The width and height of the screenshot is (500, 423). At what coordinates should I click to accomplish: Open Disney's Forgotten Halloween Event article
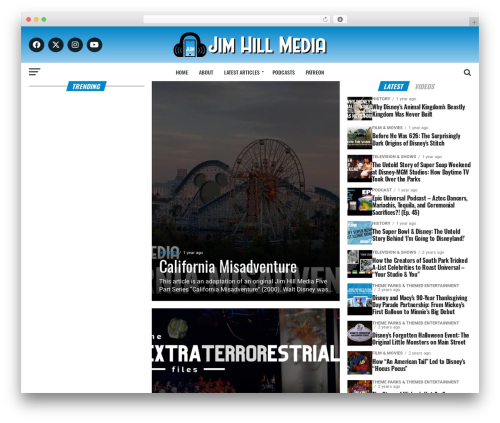(x=420, y=339)
